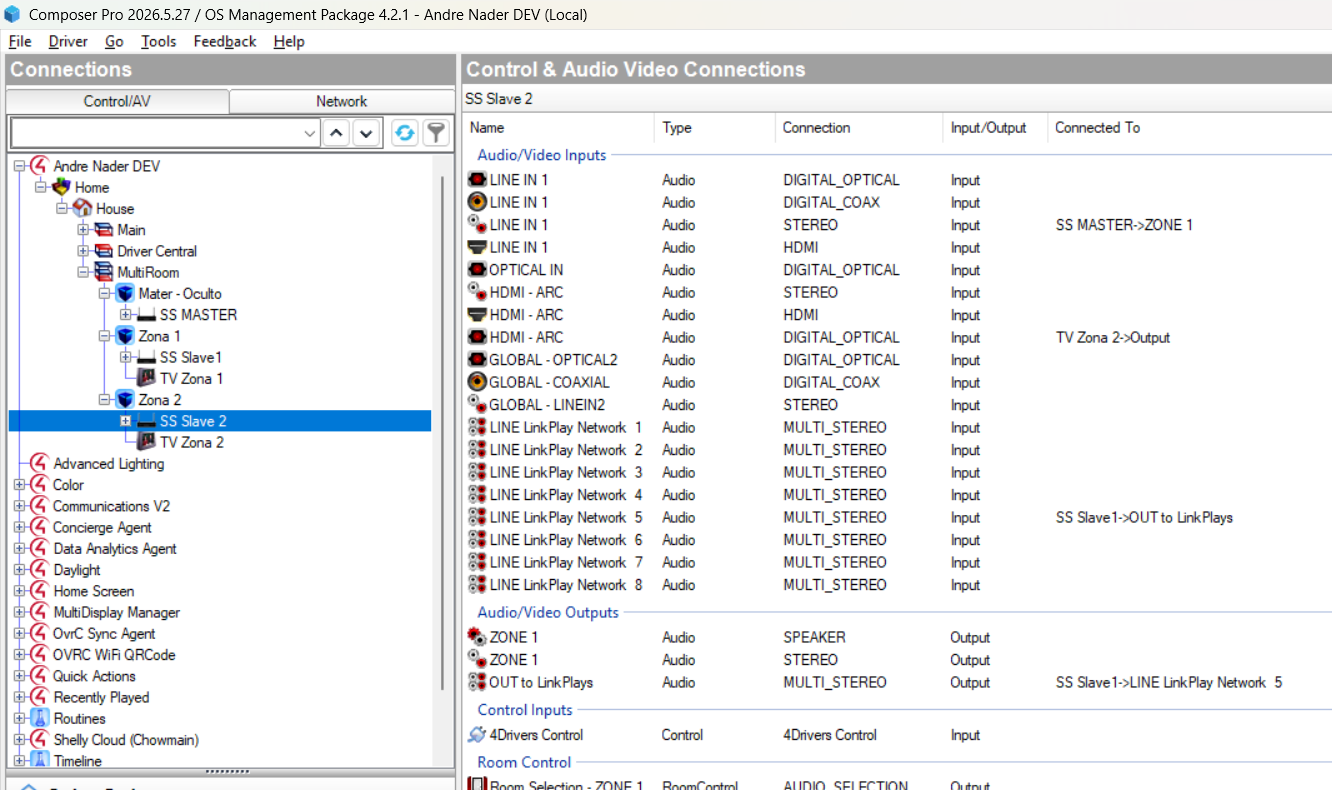
Task: Open the search combo box dropdown
Action: (310, 133)
